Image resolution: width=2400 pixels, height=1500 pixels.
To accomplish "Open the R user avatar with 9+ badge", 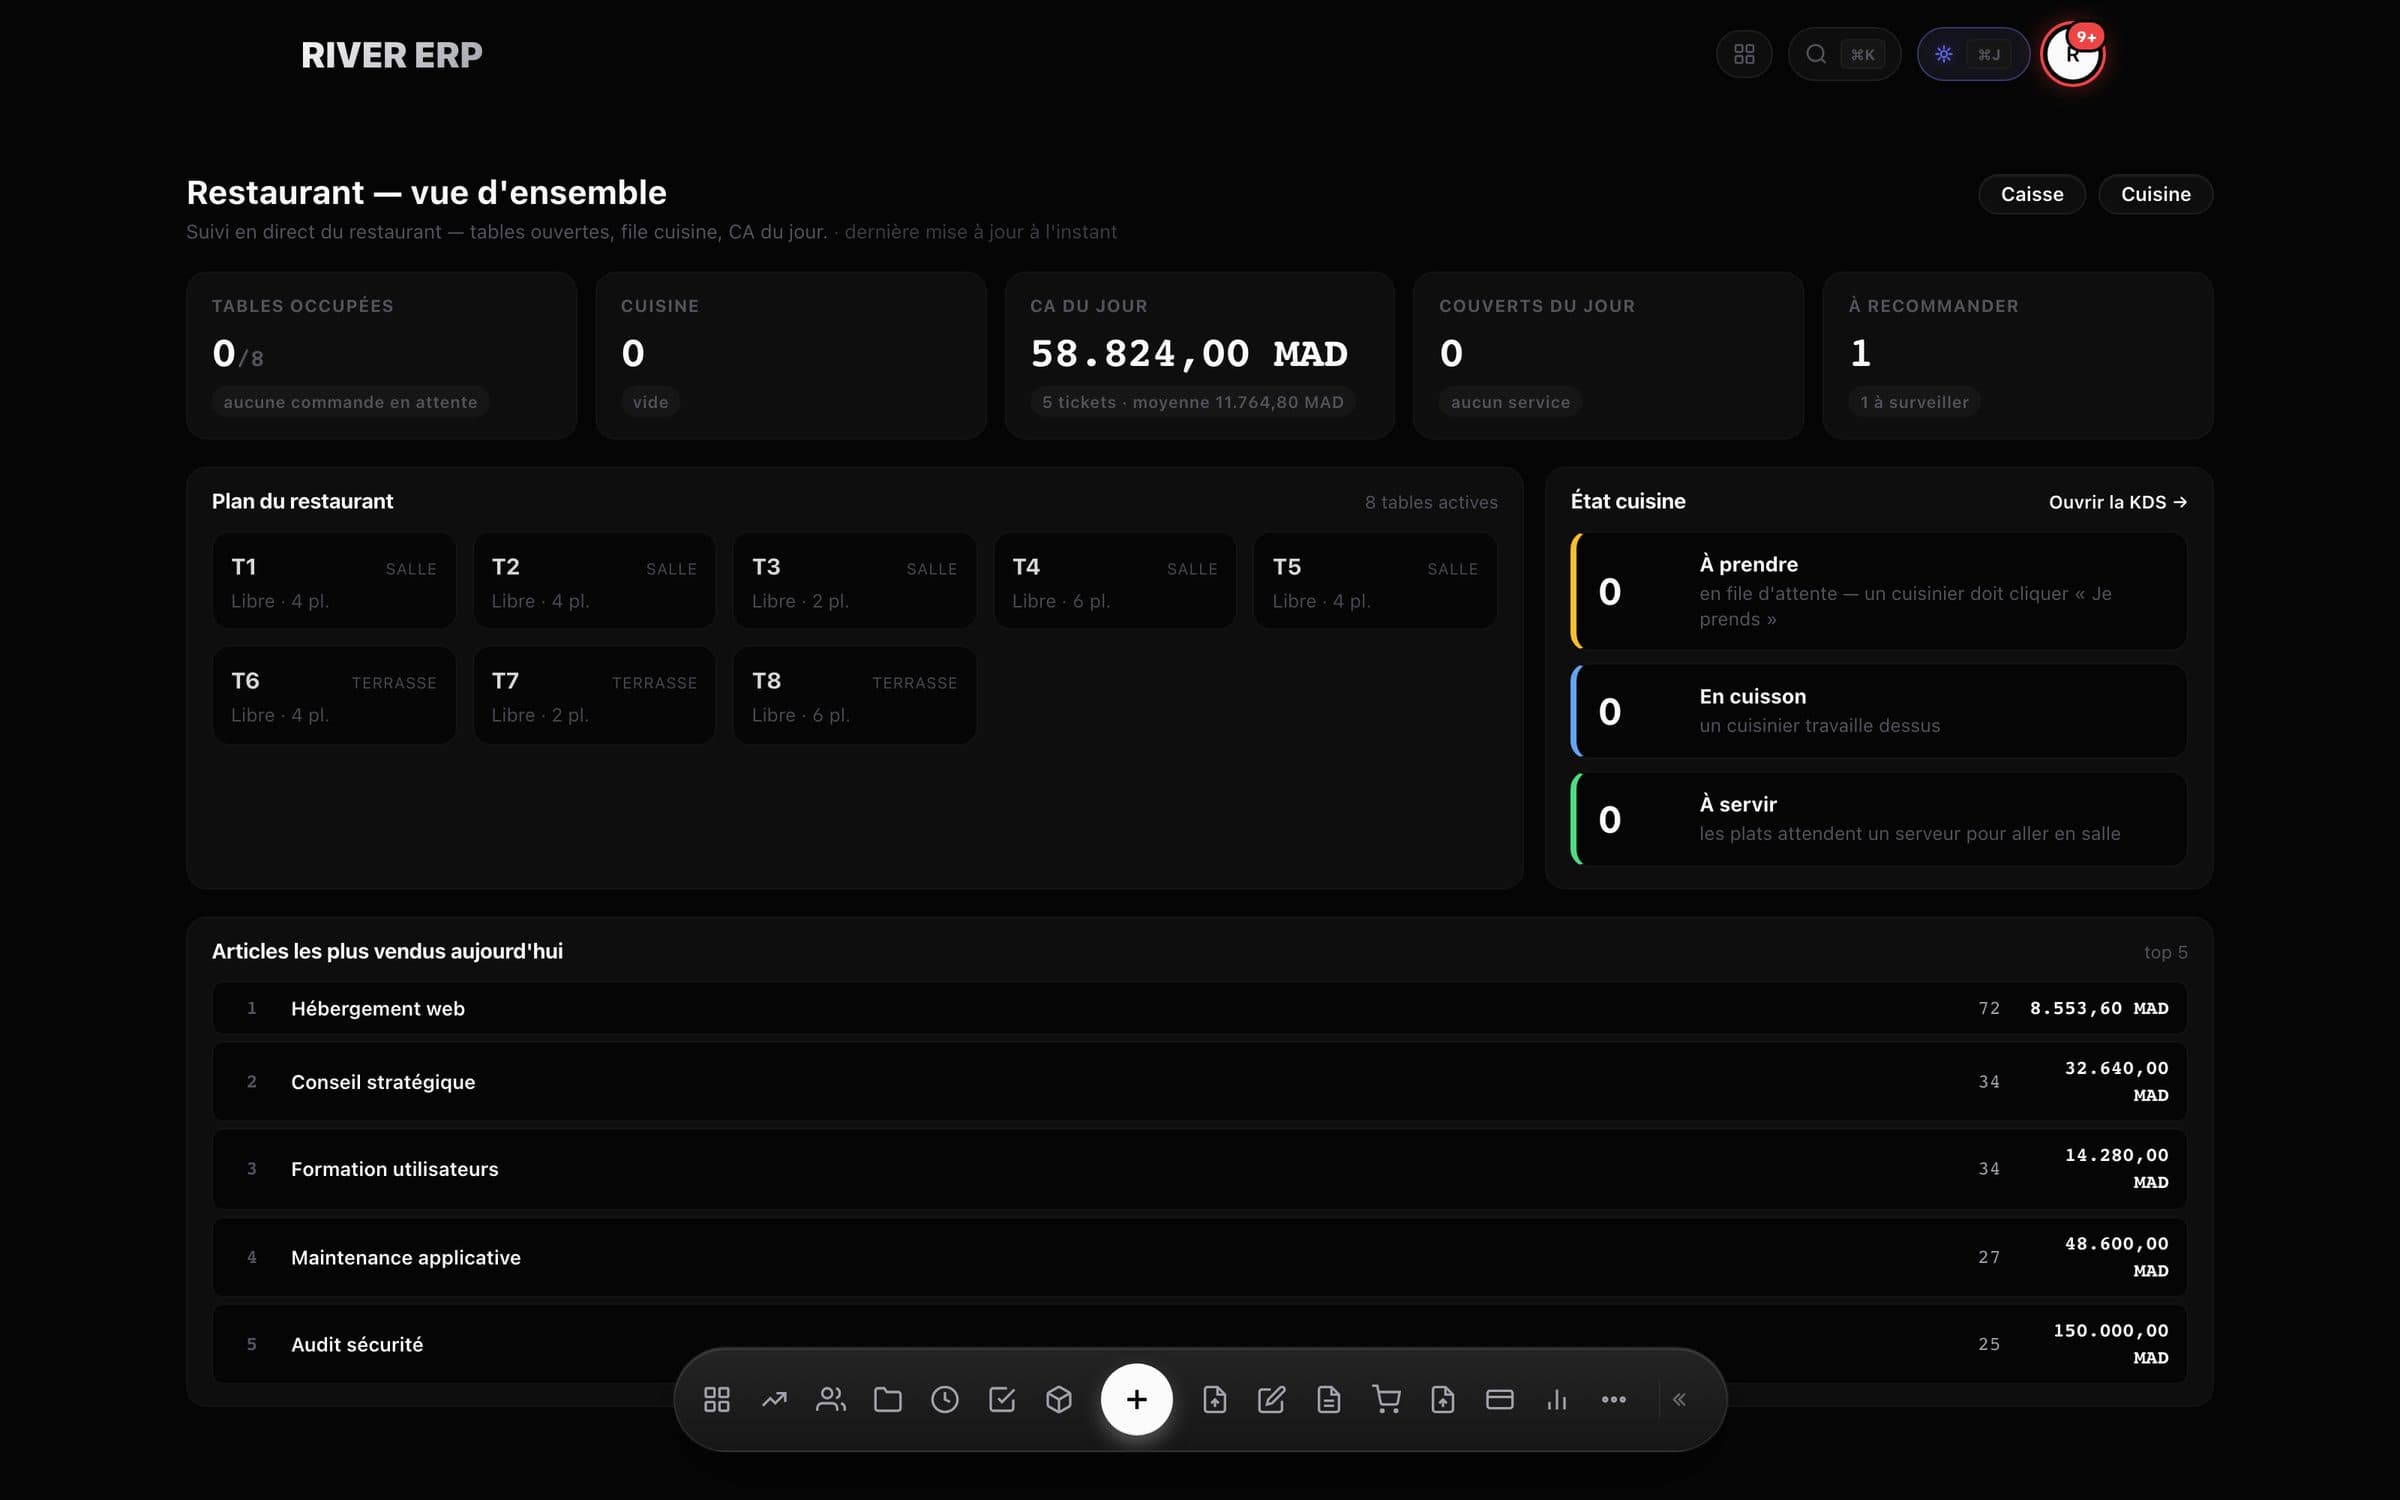I will pos(2073,54).
